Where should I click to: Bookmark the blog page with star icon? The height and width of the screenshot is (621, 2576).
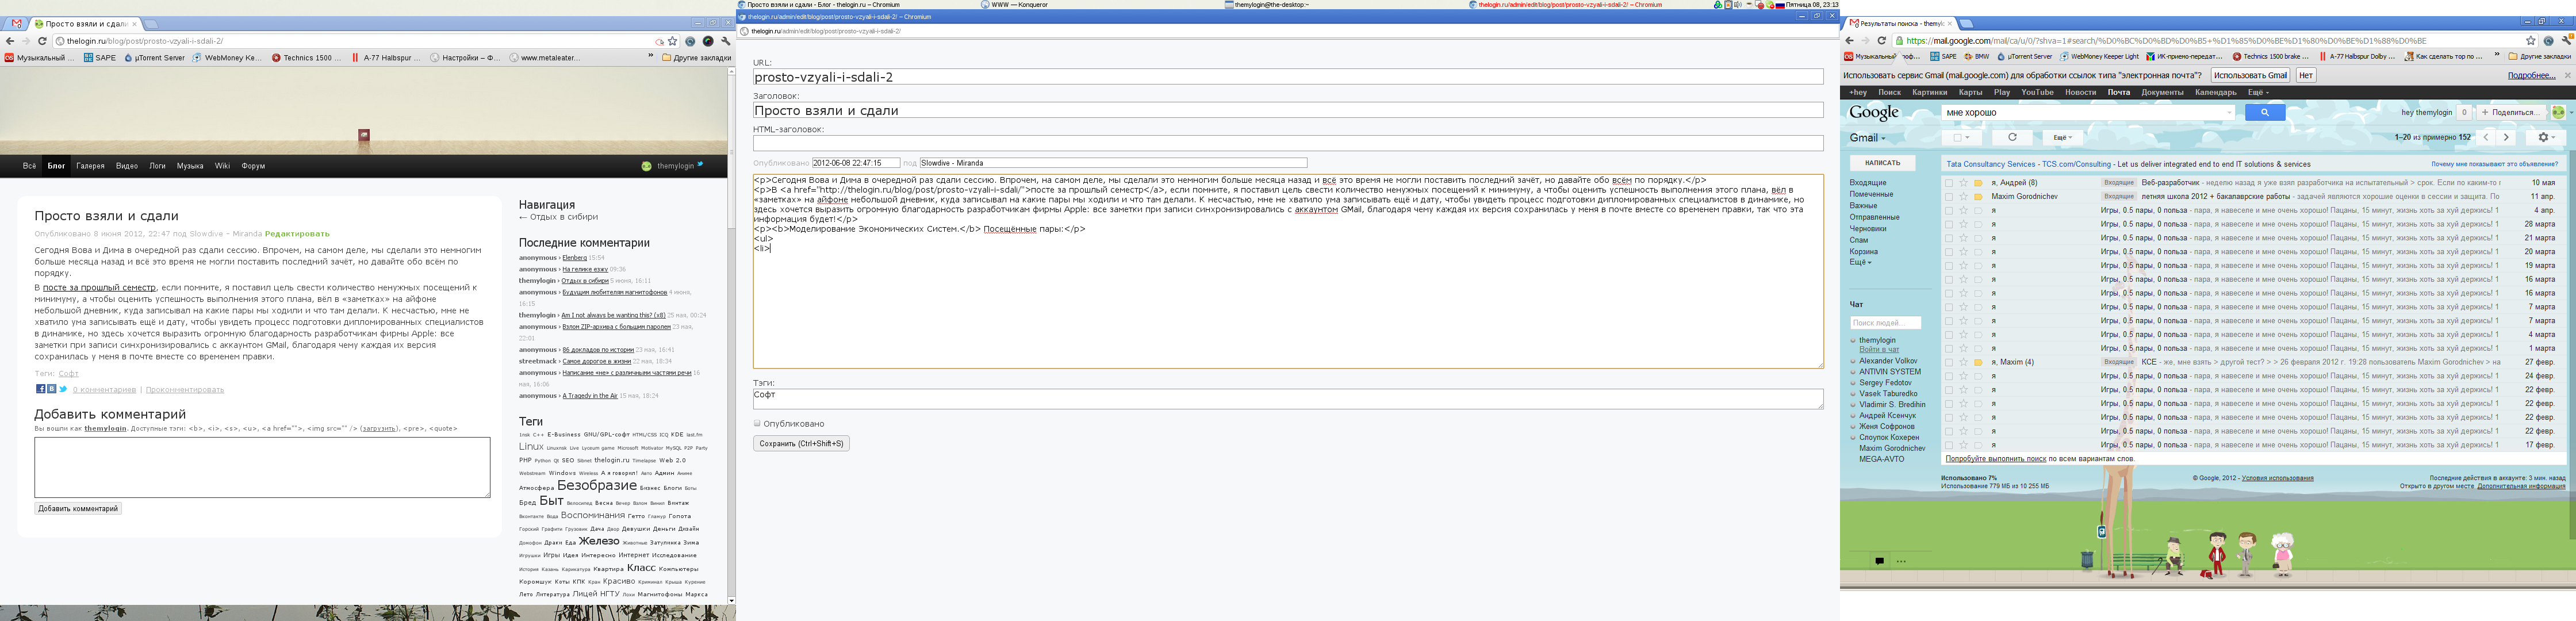pos(672,41)
